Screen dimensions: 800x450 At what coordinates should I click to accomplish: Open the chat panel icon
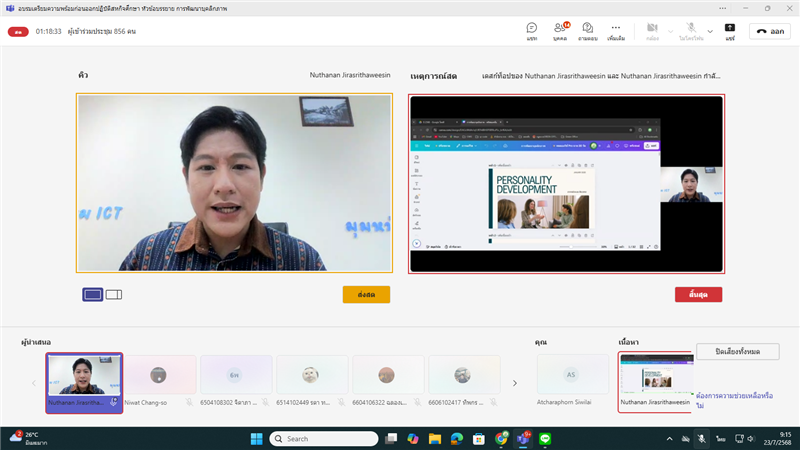coord(531,30)
